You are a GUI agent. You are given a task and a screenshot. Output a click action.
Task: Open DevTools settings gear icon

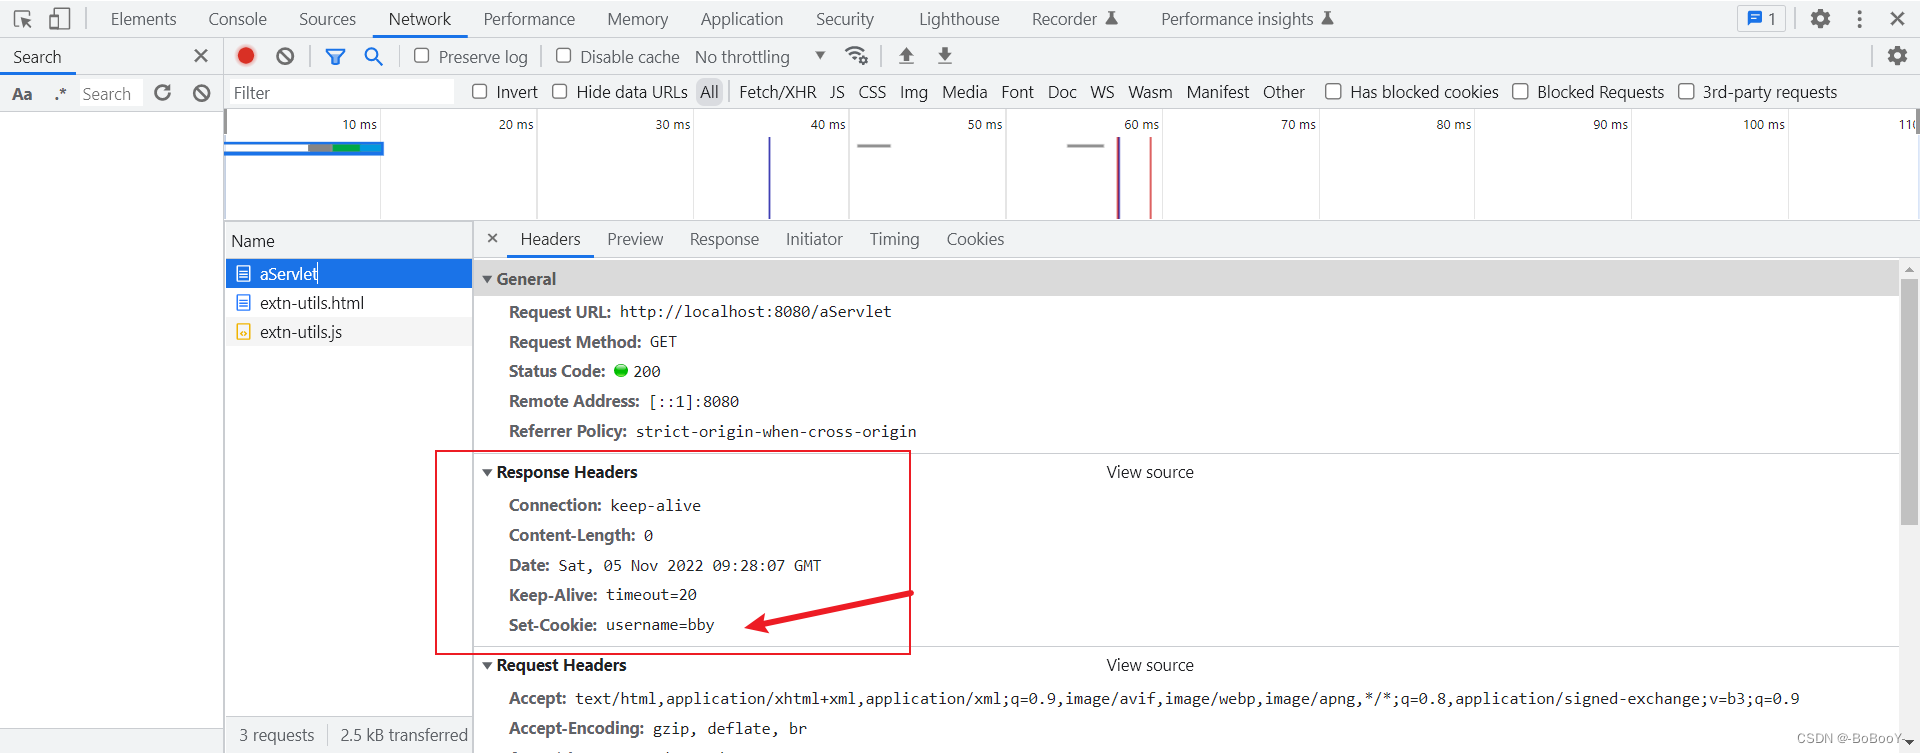[x=1820, y=18]
